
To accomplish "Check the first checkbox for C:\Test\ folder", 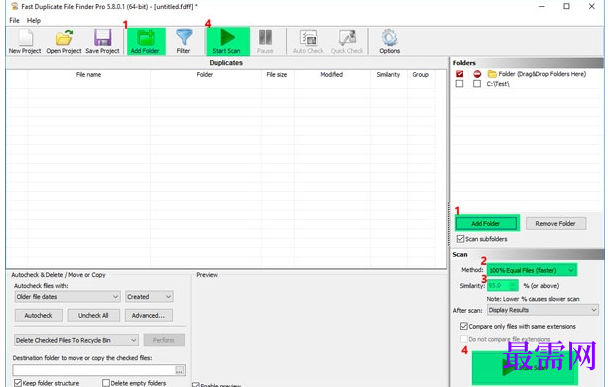I will (459, 84).
